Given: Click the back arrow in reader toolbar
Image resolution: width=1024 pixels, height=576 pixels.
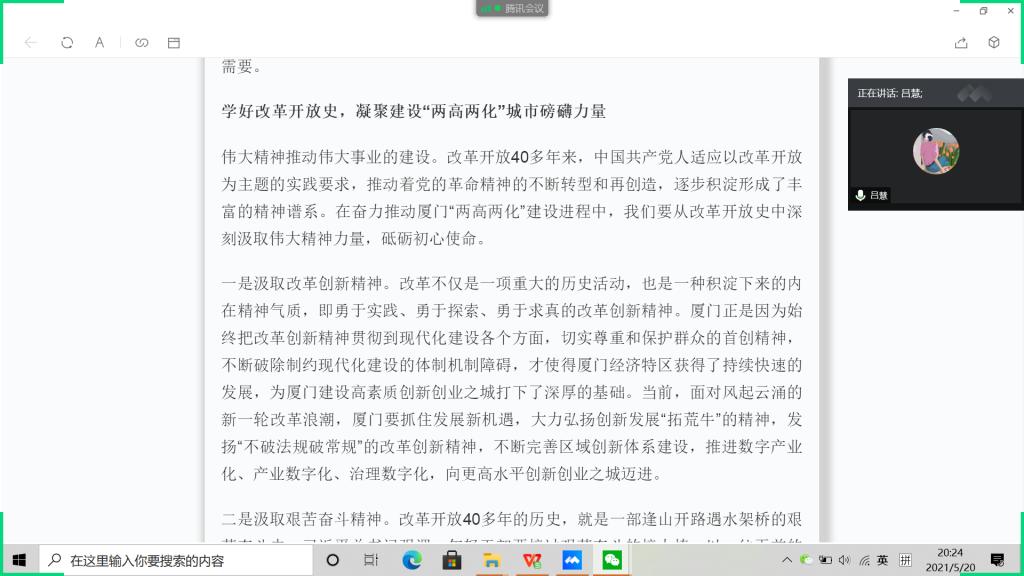Looking at the screenshot, I should [x=31, y=43].
